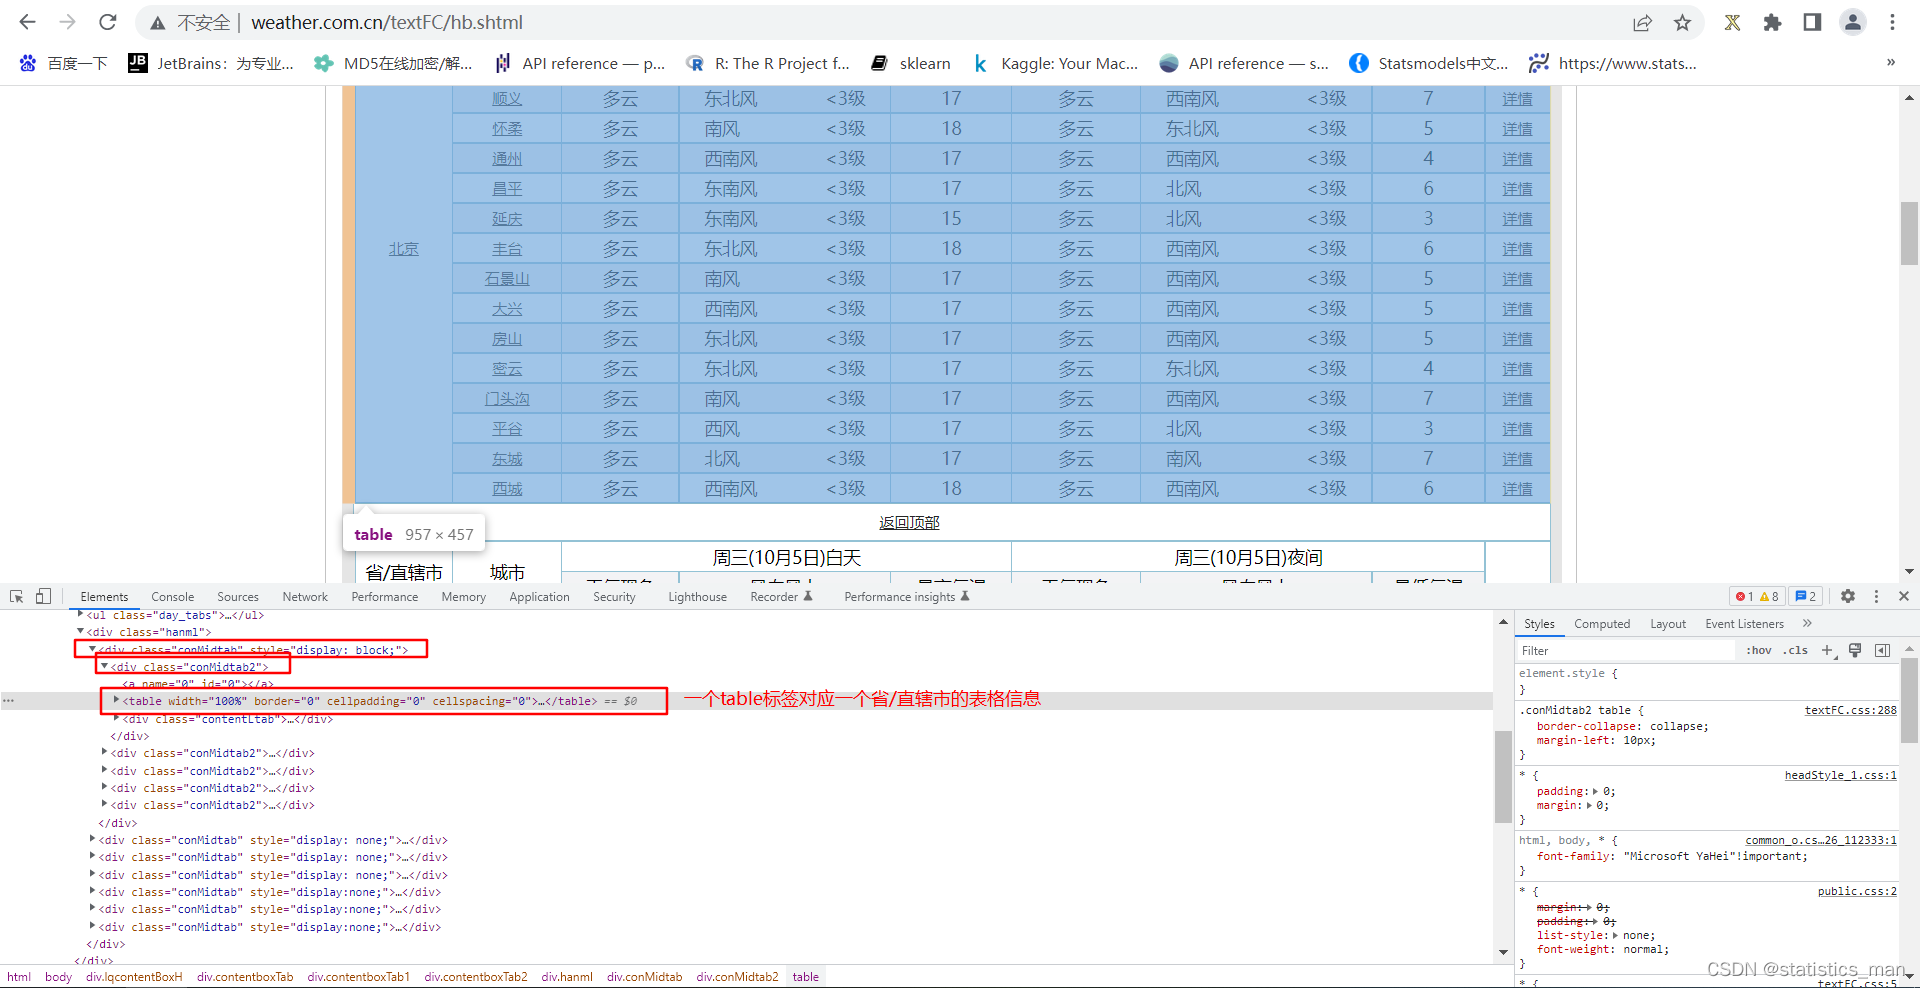This screenshot has height=988, width=1920.
Task: Open the Statsmodels中文 bookmark
Action: click(x=1429, y=63)
